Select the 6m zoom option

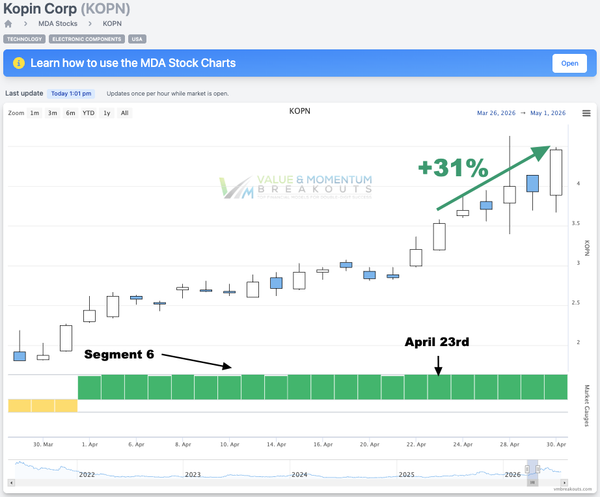click(x=70, y=113)
